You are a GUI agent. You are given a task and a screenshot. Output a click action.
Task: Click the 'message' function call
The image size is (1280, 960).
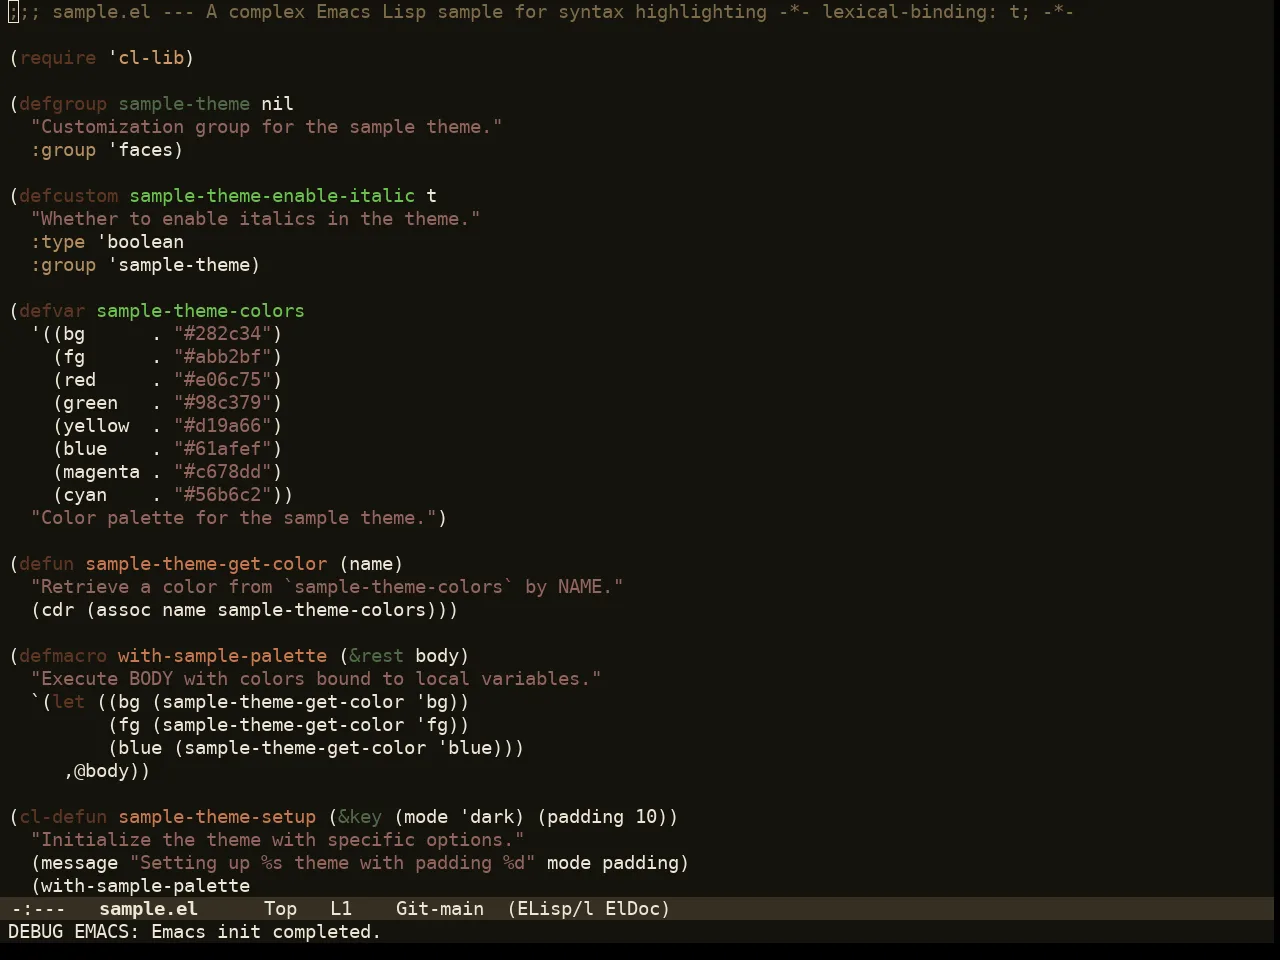80,863
